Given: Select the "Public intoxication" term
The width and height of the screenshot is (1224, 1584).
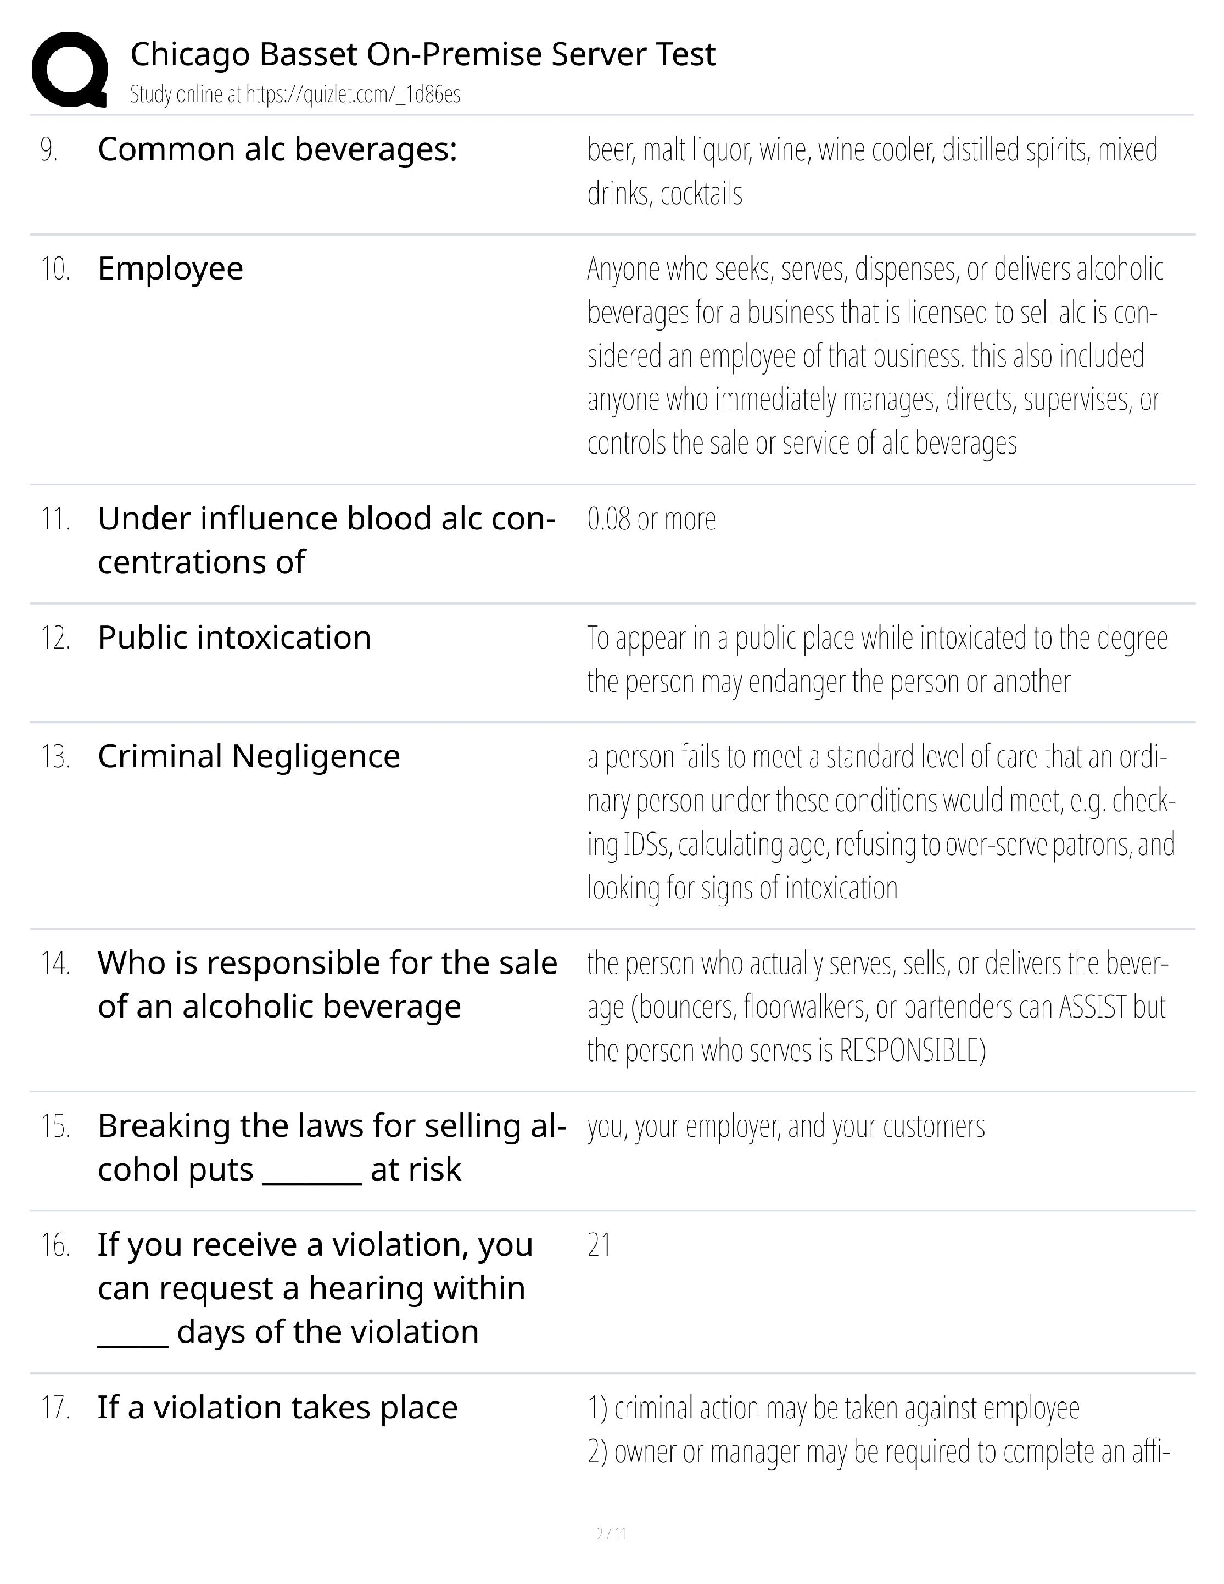Looking at the screenshot, I should [234, 638].
